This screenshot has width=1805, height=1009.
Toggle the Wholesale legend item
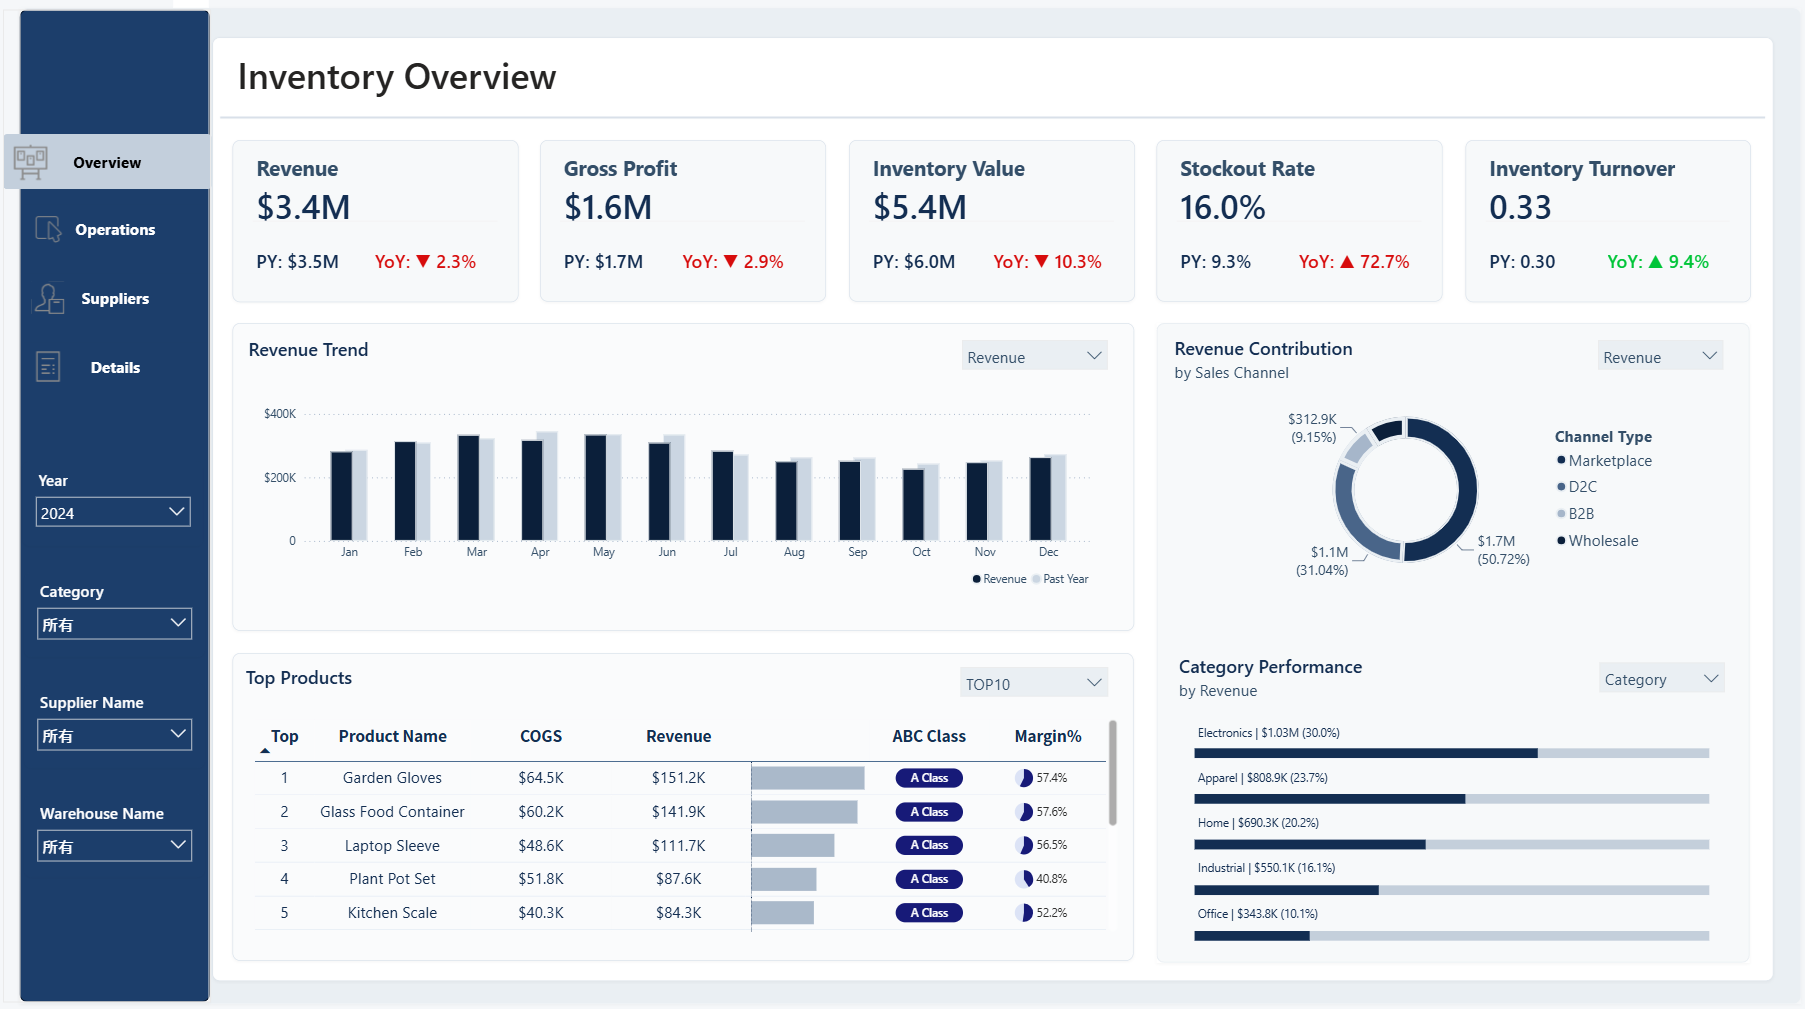point(1597,541)
